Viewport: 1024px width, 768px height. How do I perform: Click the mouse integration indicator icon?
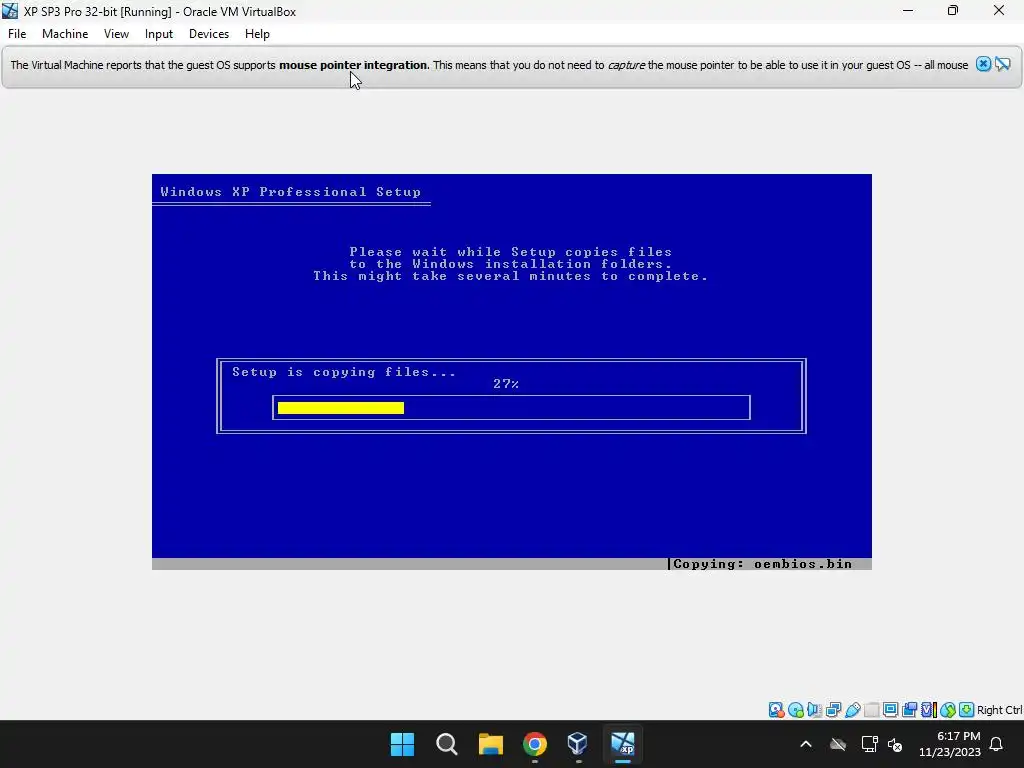[x=948, y=710]
